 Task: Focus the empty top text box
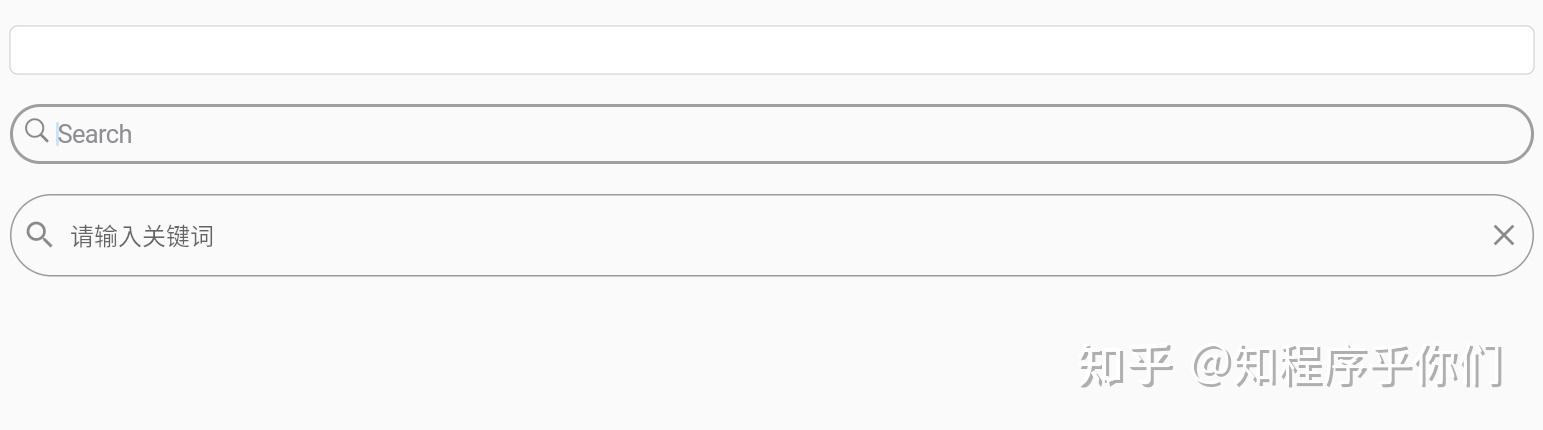771,50
